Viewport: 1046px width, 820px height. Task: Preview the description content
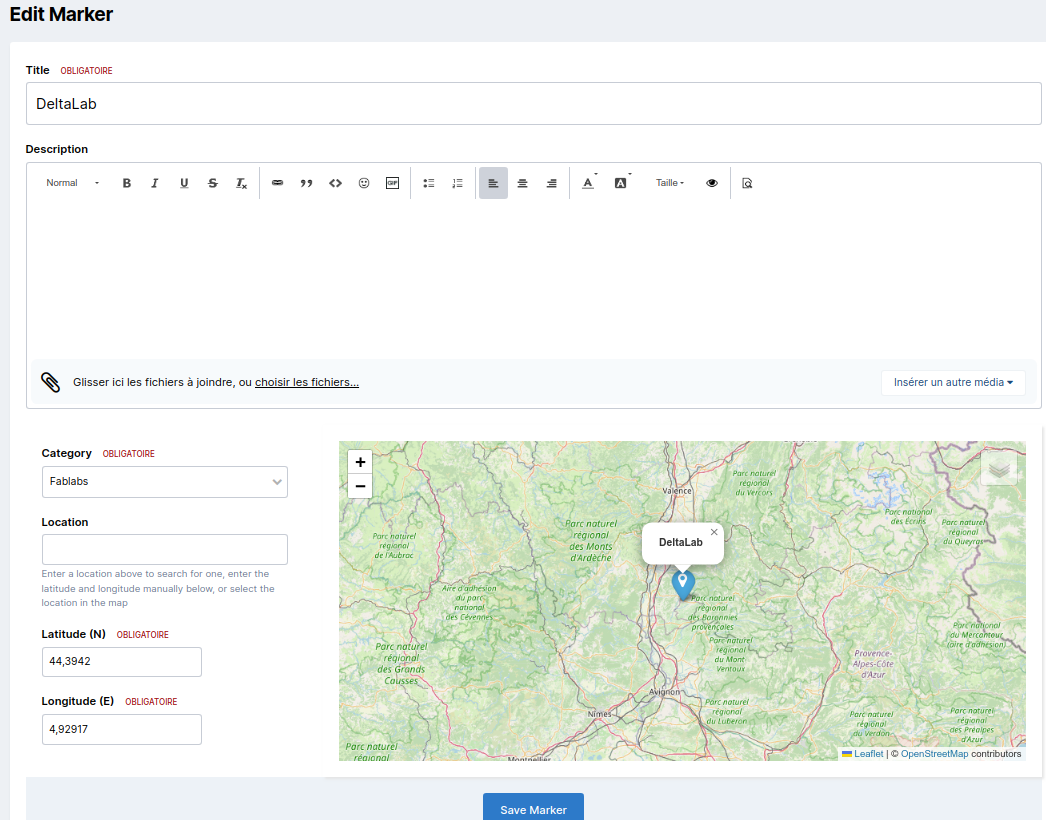pyautogui.click(x=747, y=183)
